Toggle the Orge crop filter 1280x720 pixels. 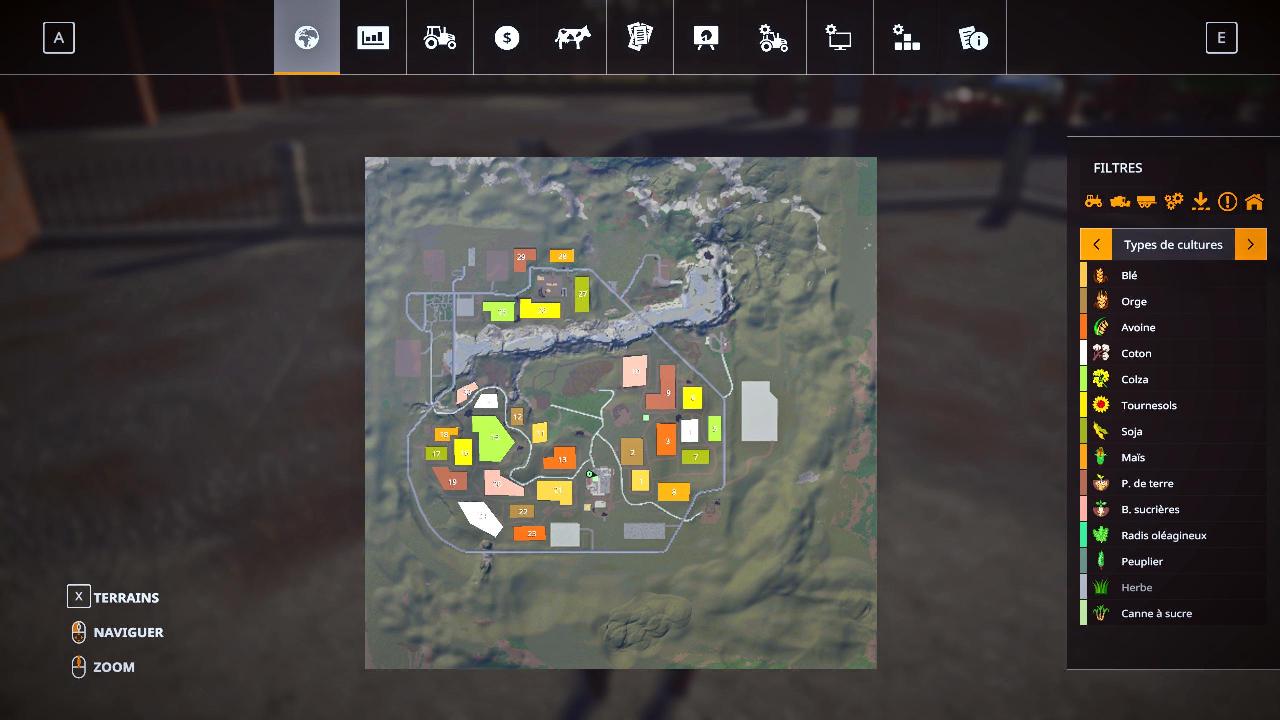(x=1173, y=301)
